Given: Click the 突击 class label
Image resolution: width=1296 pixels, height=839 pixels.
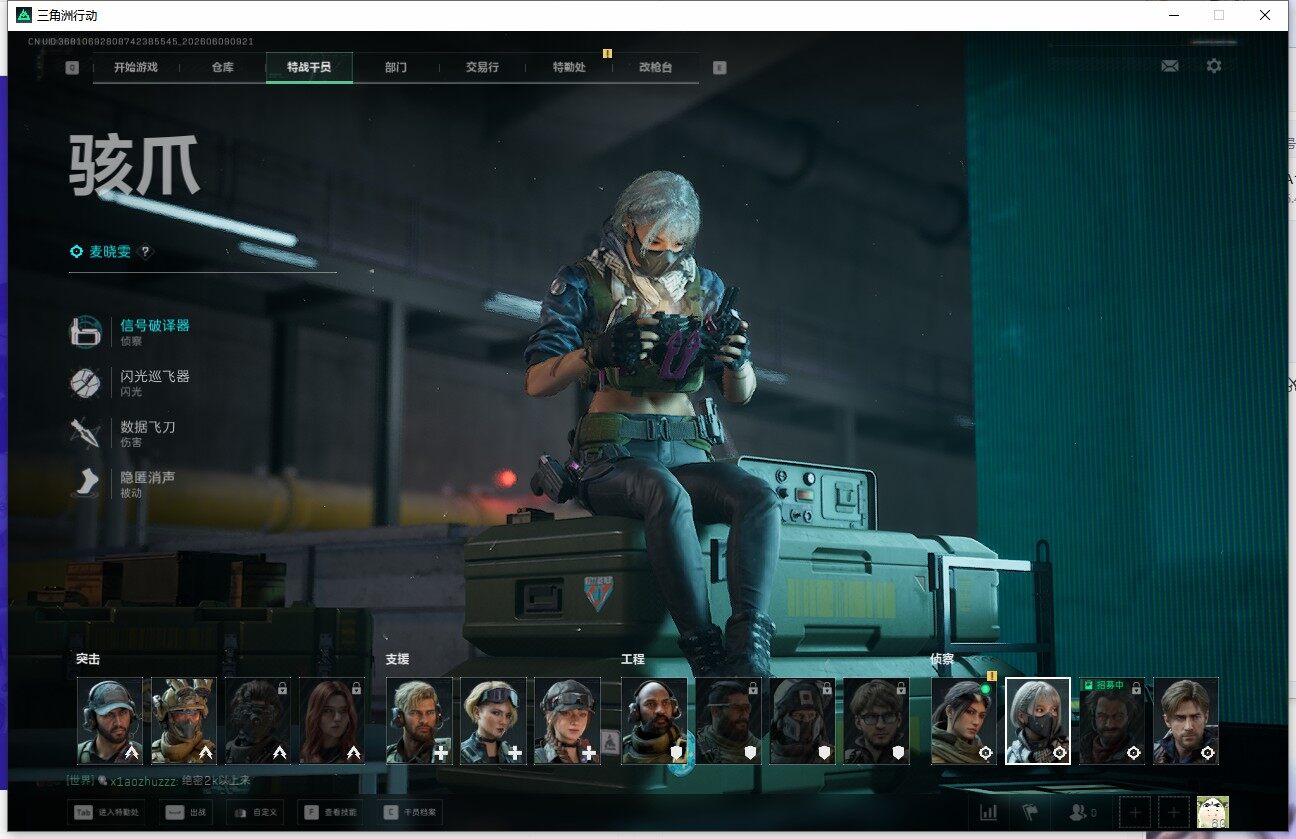Looking at the screenshot, I should pos(88,660).
